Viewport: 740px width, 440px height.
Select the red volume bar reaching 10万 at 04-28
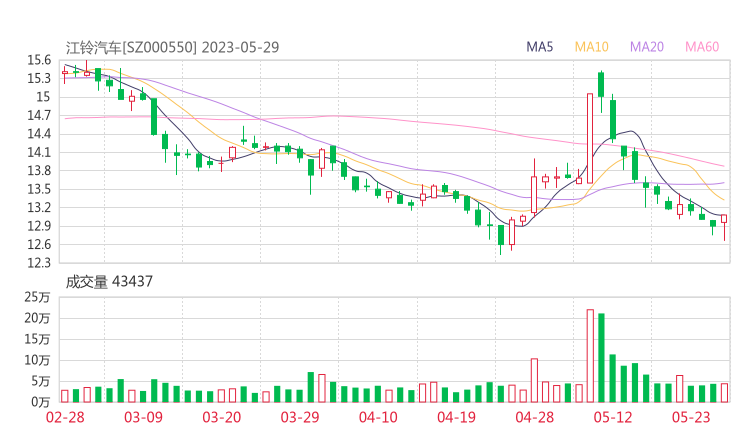(534, 381)
